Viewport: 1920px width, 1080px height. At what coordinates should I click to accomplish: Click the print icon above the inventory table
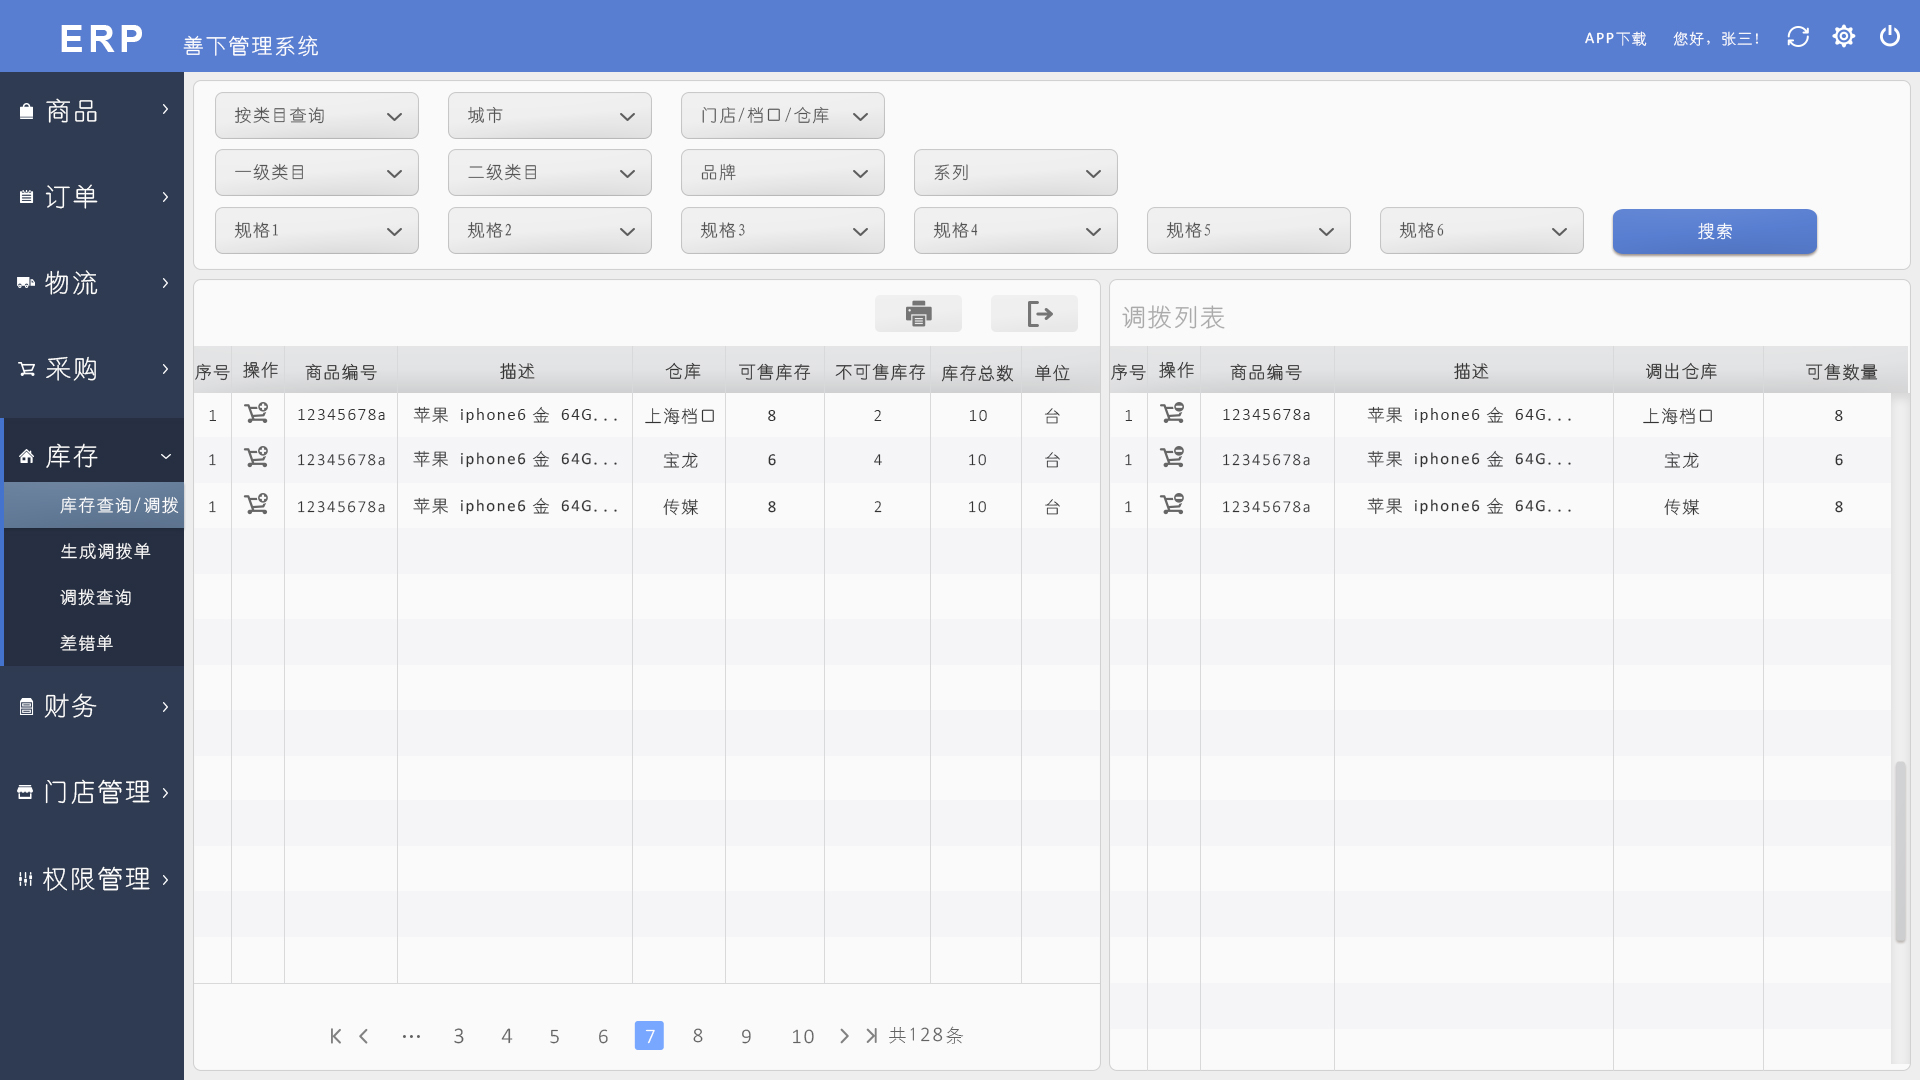point(917,313)
